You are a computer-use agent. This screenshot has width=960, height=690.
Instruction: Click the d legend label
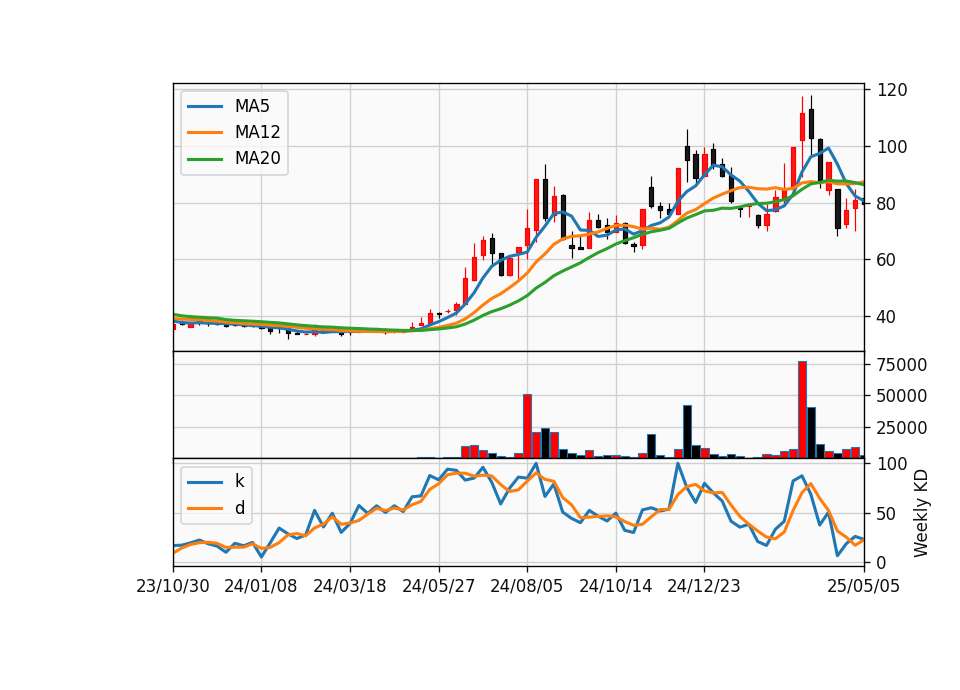click(x=239, y=508)
